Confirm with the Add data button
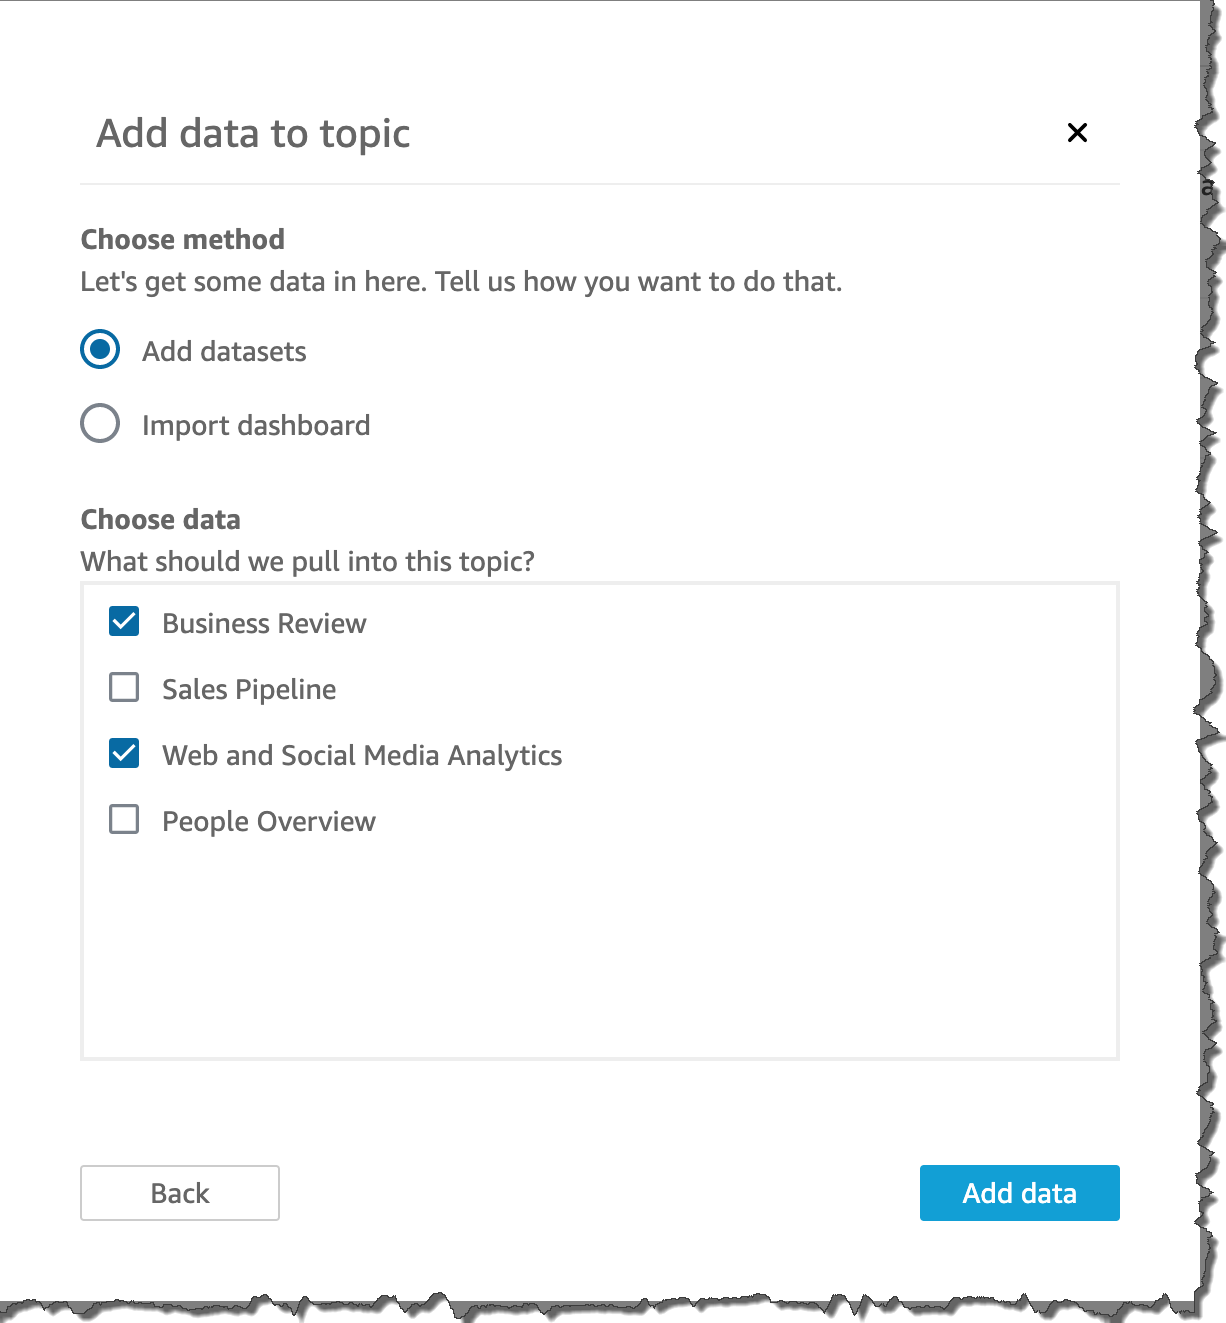Viewport: 1226px width, 1323px height. point(1019,1192)
